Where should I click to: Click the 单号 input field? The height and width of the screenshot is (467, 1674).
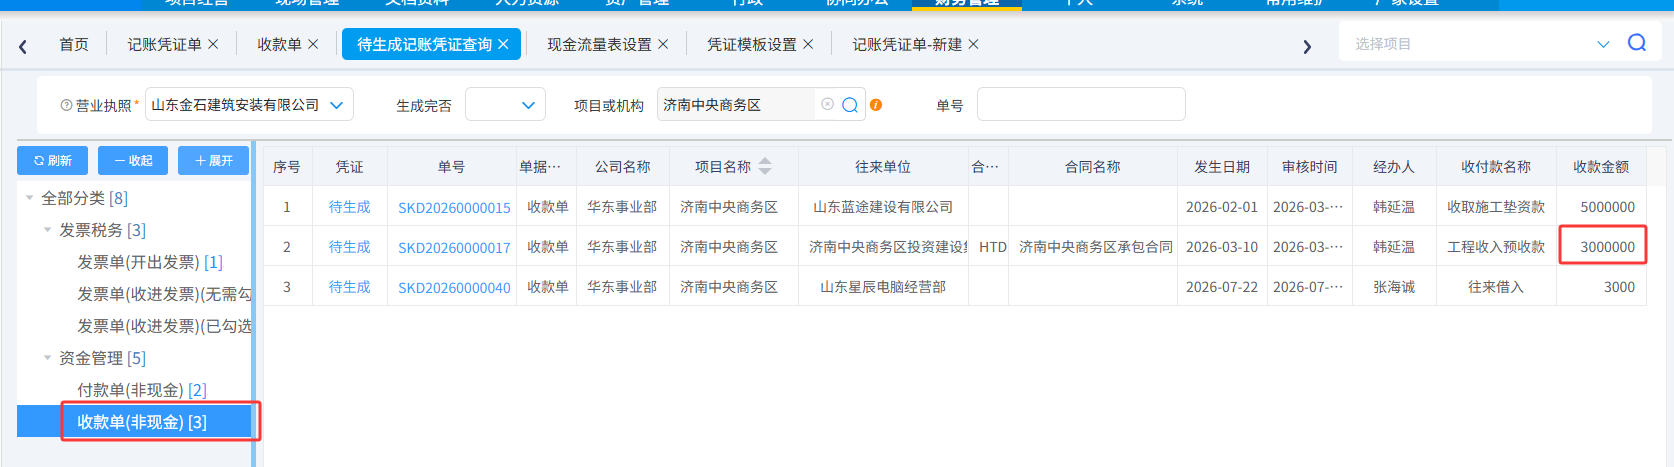1081,104
